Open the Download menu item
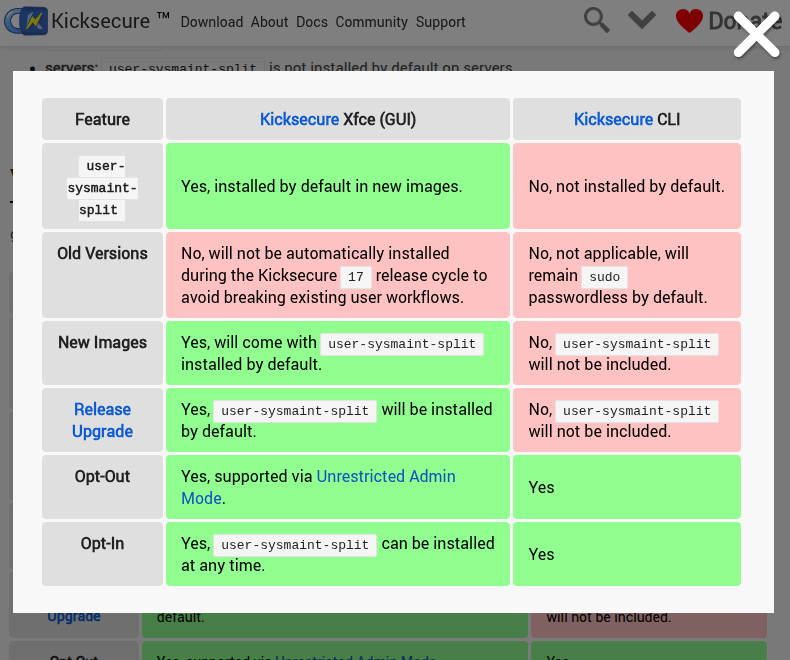Image resolution: width=790 pixels, height=660 pixels. click(x=212, y=22)
